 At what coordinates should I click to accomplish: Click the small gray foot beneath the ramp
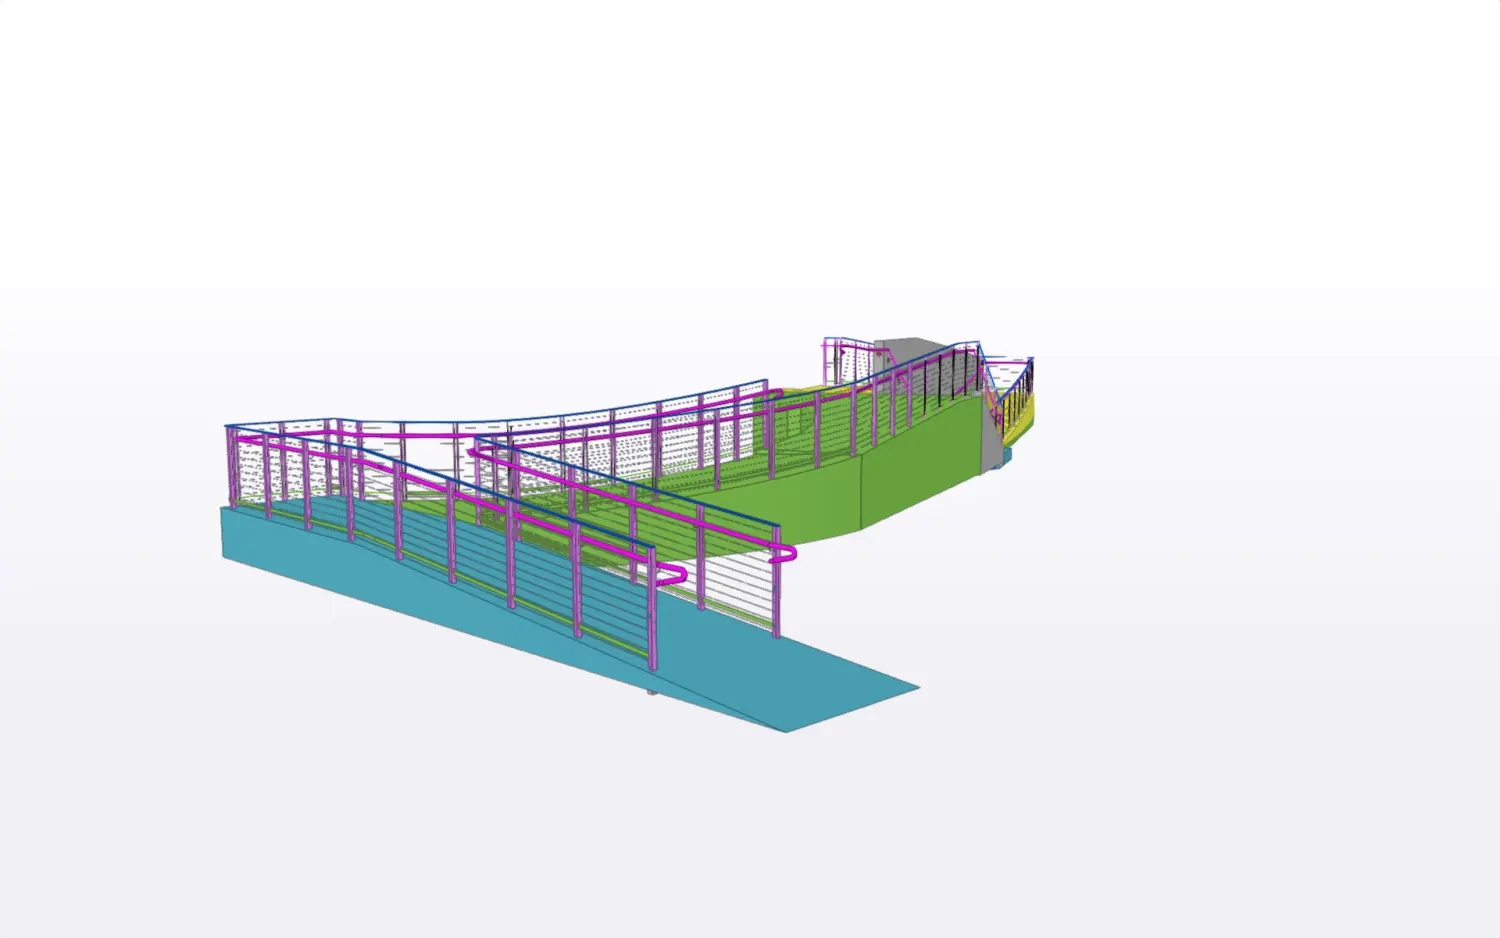click(652, 691)
